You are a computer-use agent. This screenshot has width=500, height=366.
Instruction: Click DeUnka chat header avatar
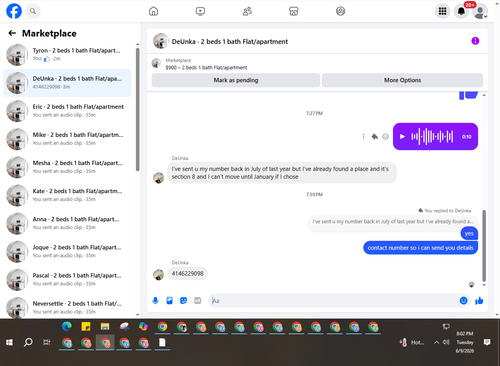click(x=160, y=41)
